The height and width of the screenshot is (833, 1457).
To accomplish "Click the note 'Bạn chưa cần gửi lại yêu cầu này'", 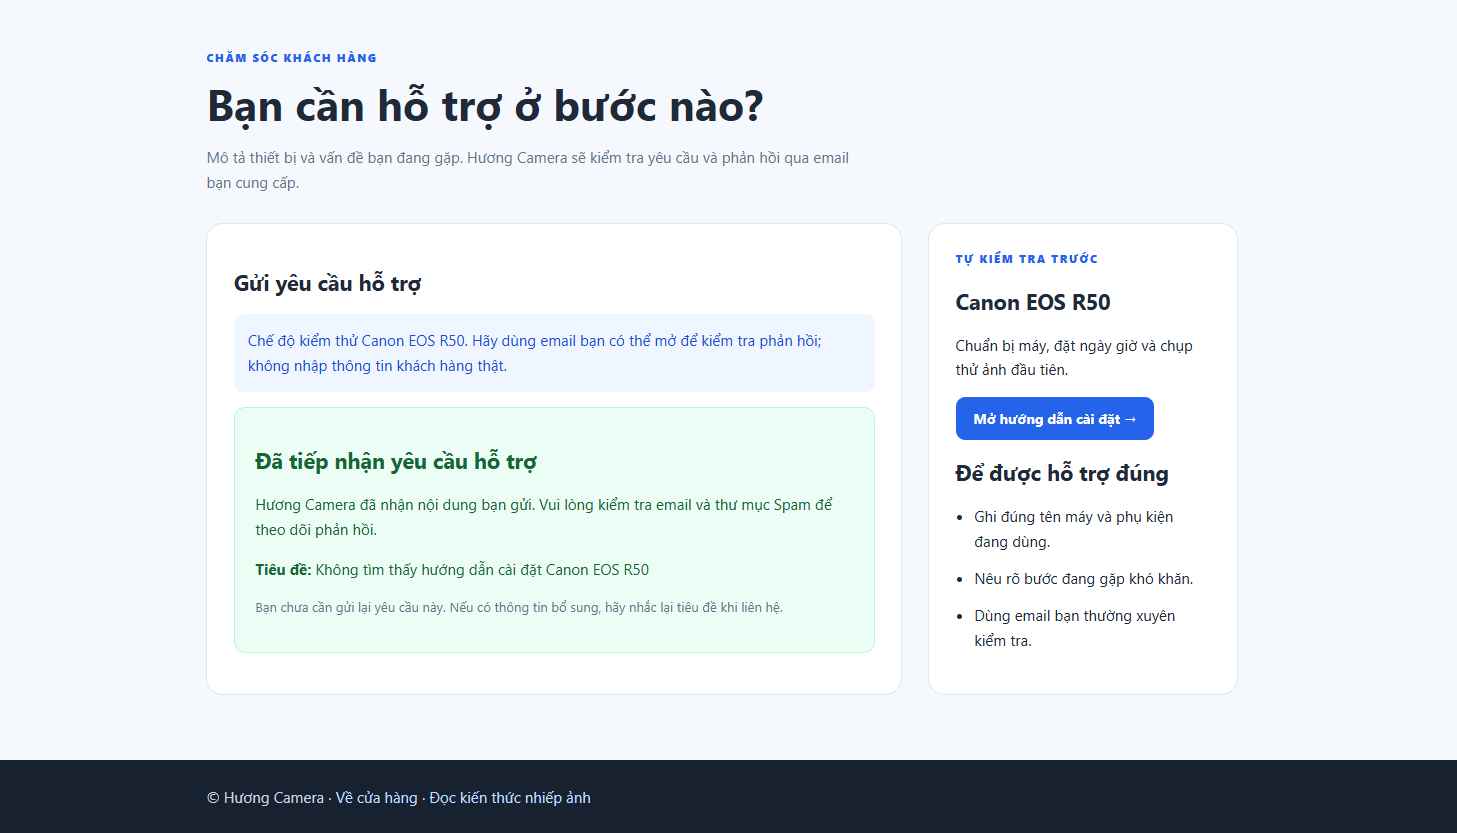I will tap(519, 607).
